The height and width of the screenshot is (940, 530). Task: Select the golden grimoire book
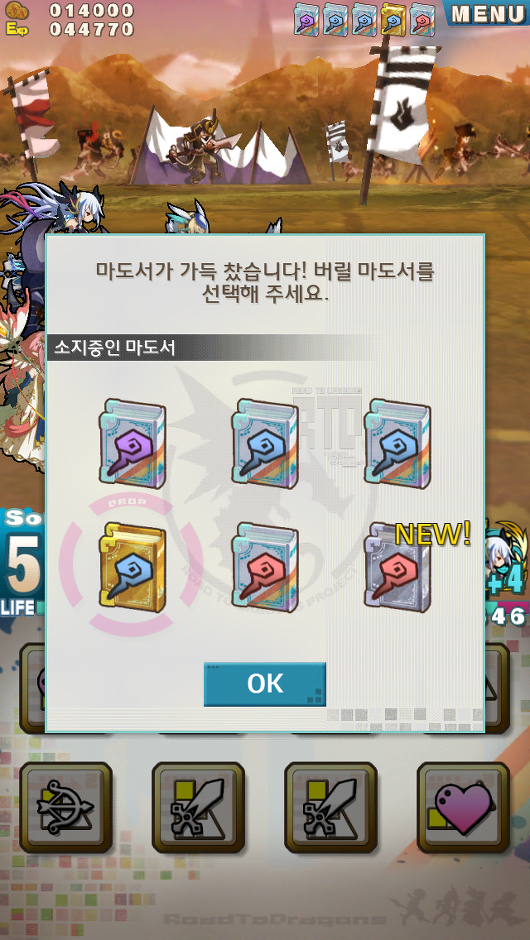132,567
